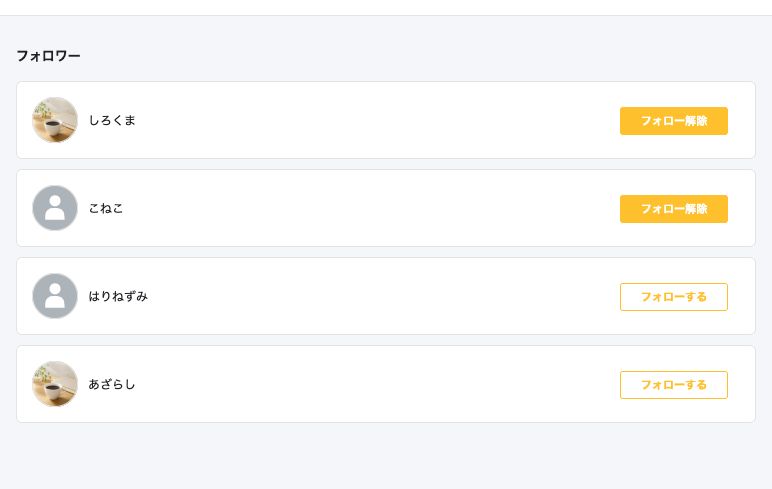Screen dimensions: 772x489
Task: Click empty gray area below the follower list
Action: tap(386, 456)
